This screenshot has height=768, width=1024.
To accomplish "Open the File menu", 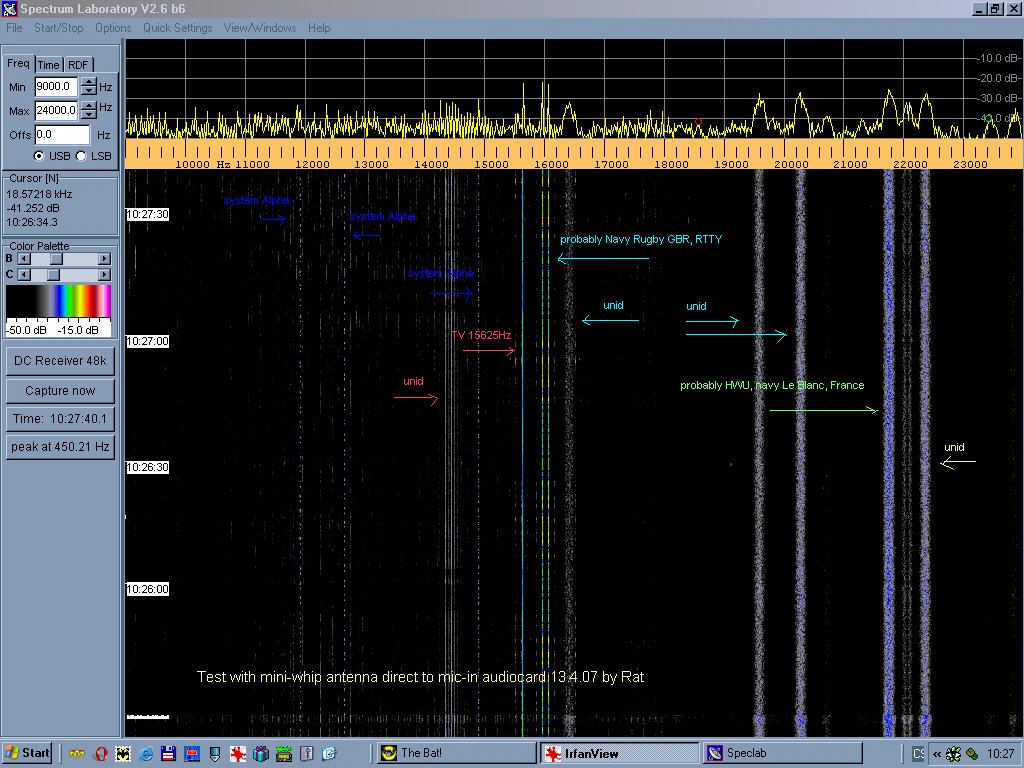I will [x=14, y=28].
